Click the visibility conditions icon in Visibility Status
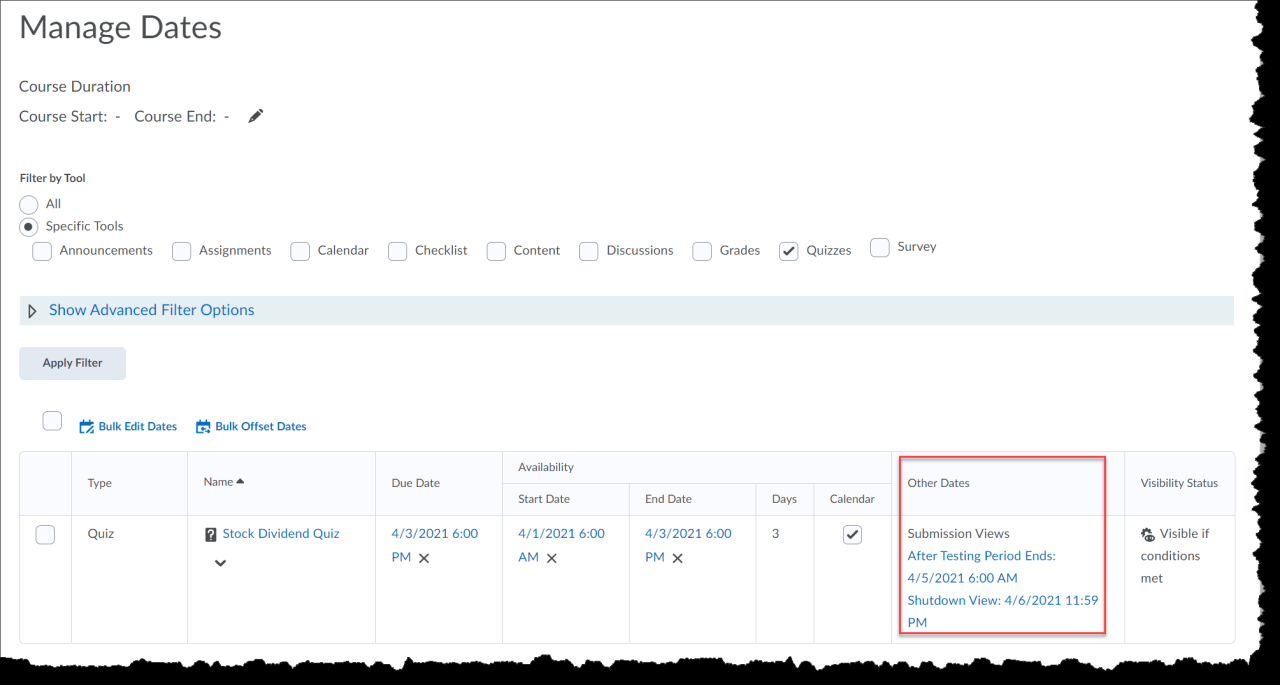Viewport: 1280px width, 685px height. click(x=1148, y=533)
